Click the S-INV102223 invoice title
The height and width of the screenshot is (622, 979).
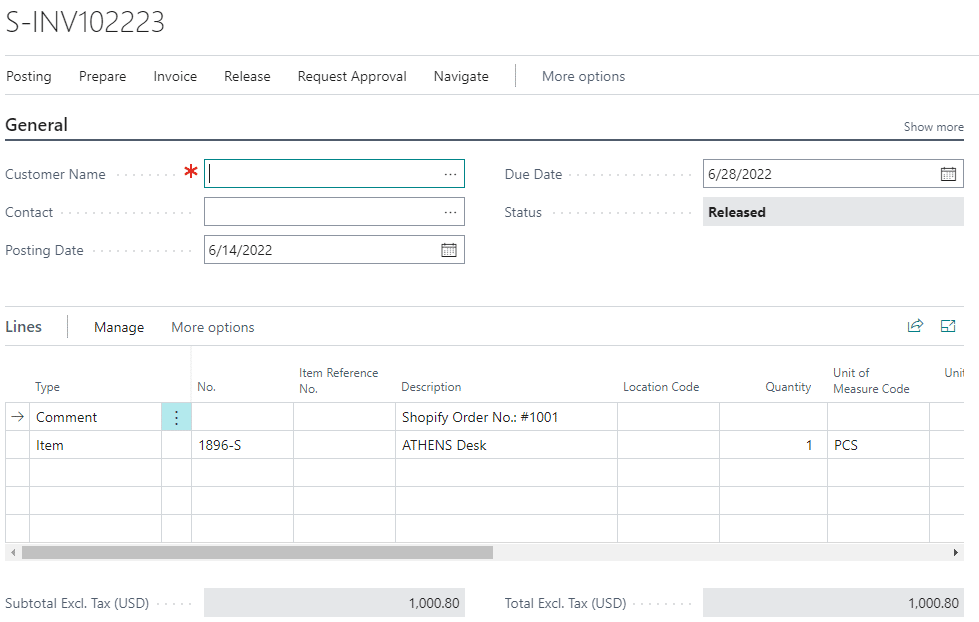85,22
